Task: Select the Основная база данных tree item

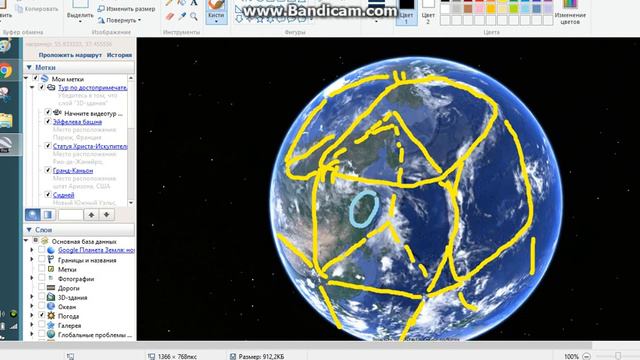Action: 84,241
